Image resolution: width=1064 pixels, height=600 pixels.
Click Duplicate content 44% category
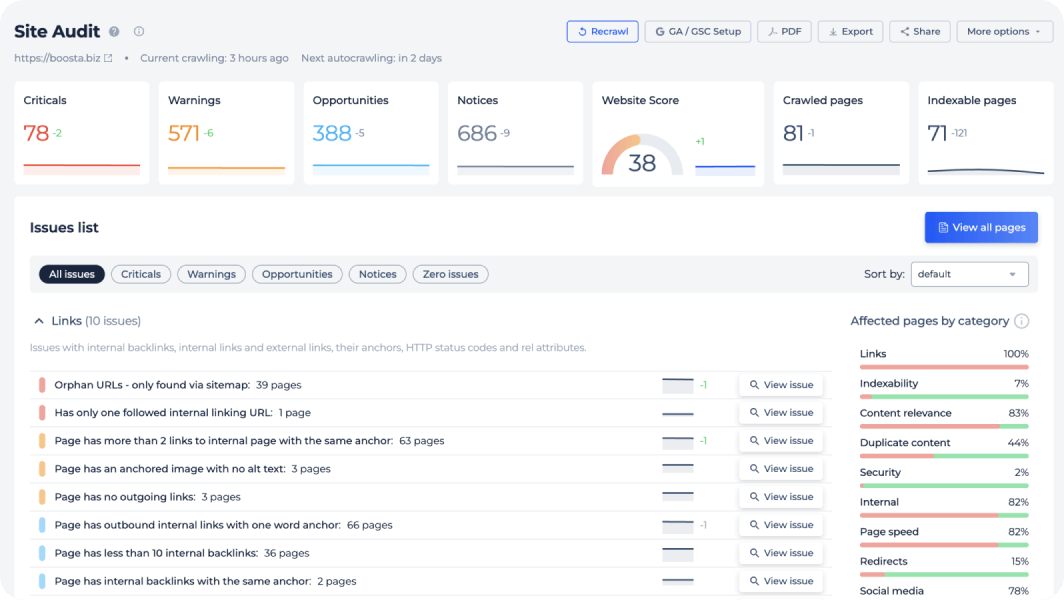point(944,447)
